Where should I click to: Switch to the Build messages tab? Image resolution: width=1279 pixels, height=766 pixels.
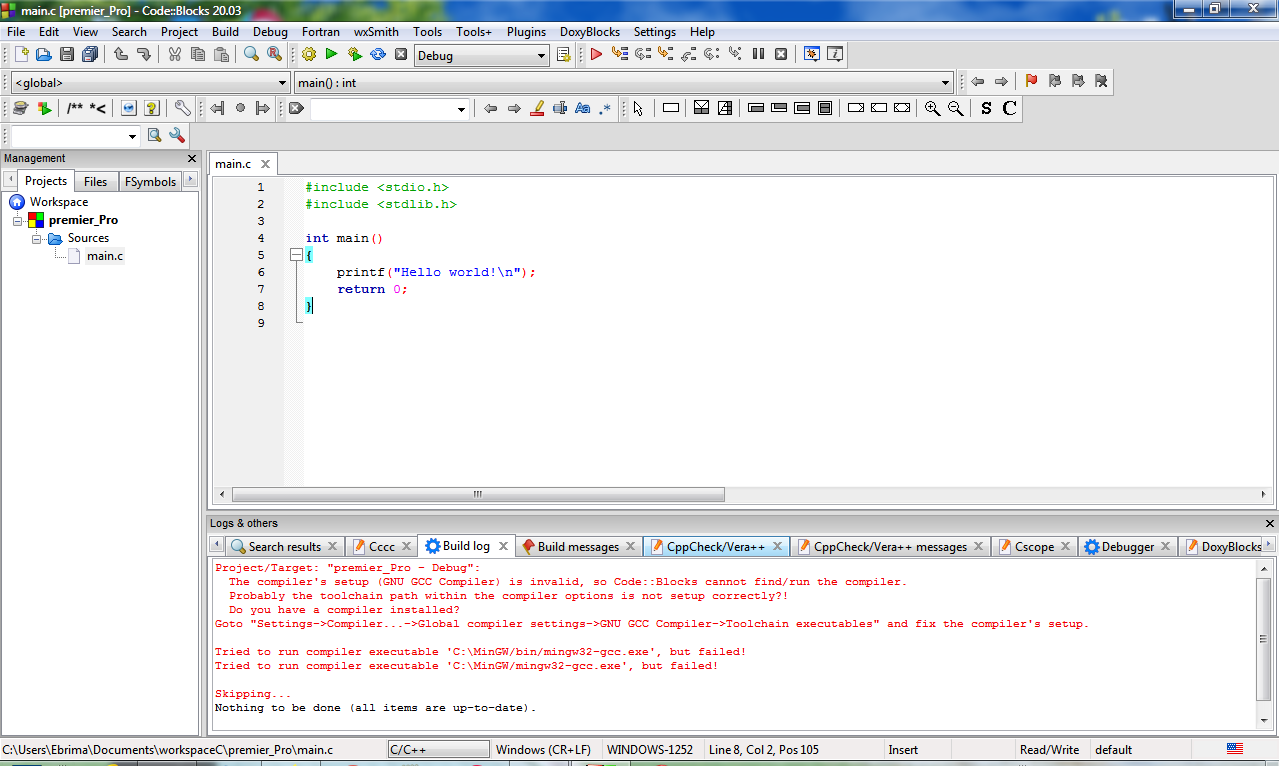click(x=578, y=546)
